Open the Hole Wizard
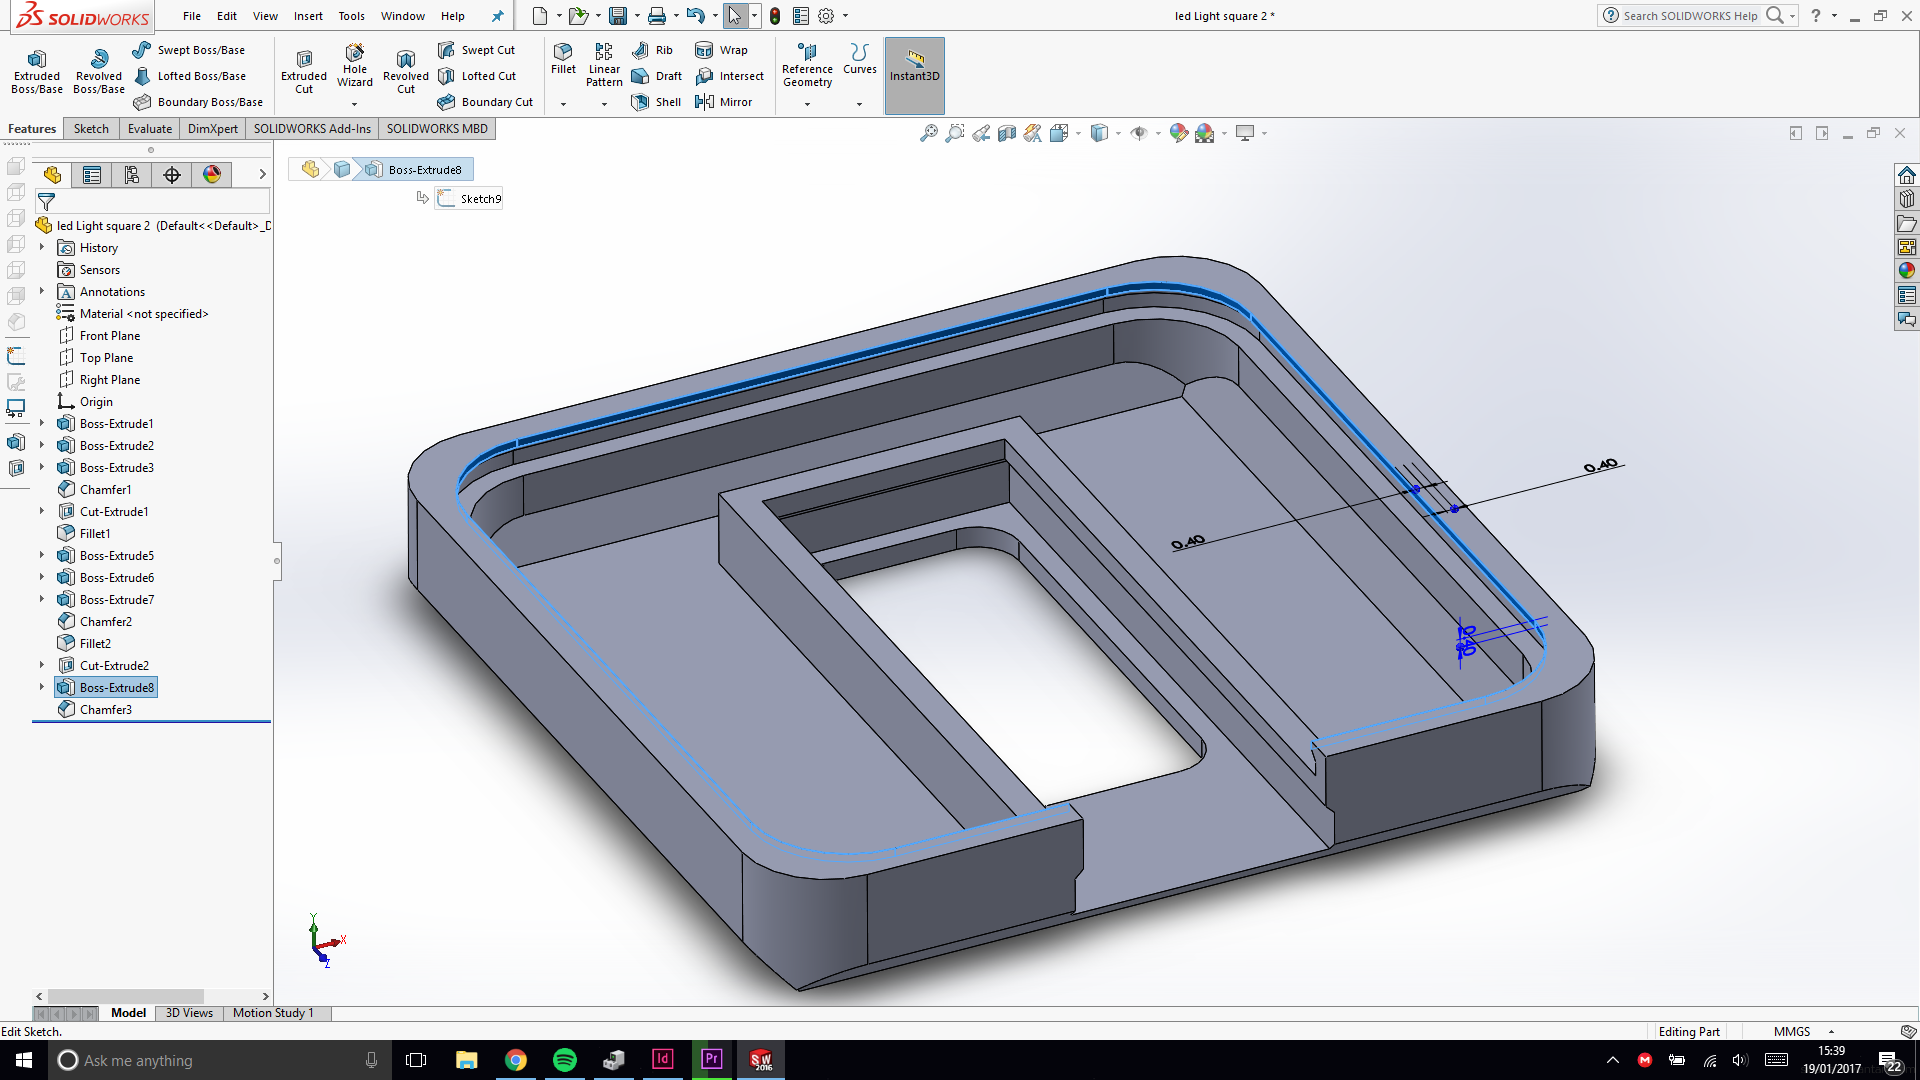1920x1080 pixels. [355, 65]
